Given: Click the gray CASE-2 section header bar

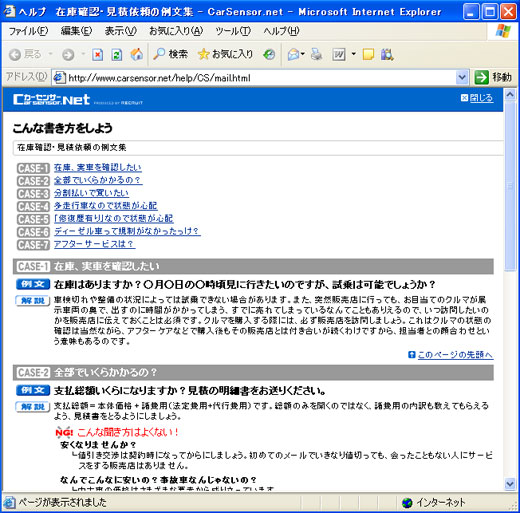Looking at the screenshot, I should point(253,372).
